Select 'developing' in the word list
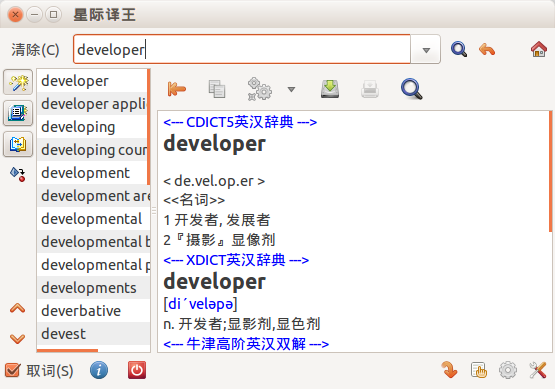 (92, 127)
